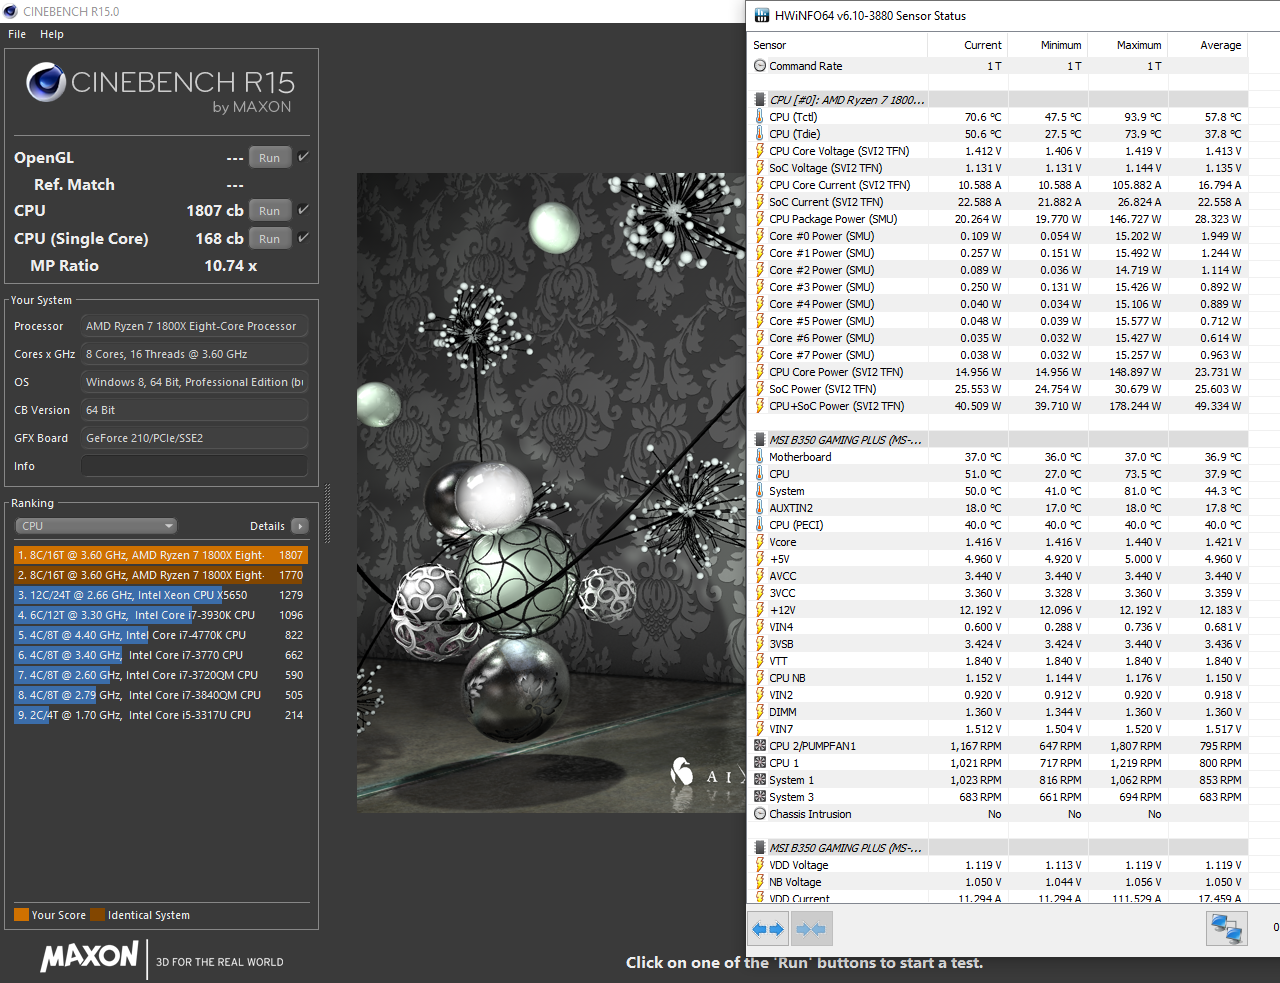The image size is (1280, 983).
Task: Click the Cinebench title bar logo icon
Action: [10, 11]
